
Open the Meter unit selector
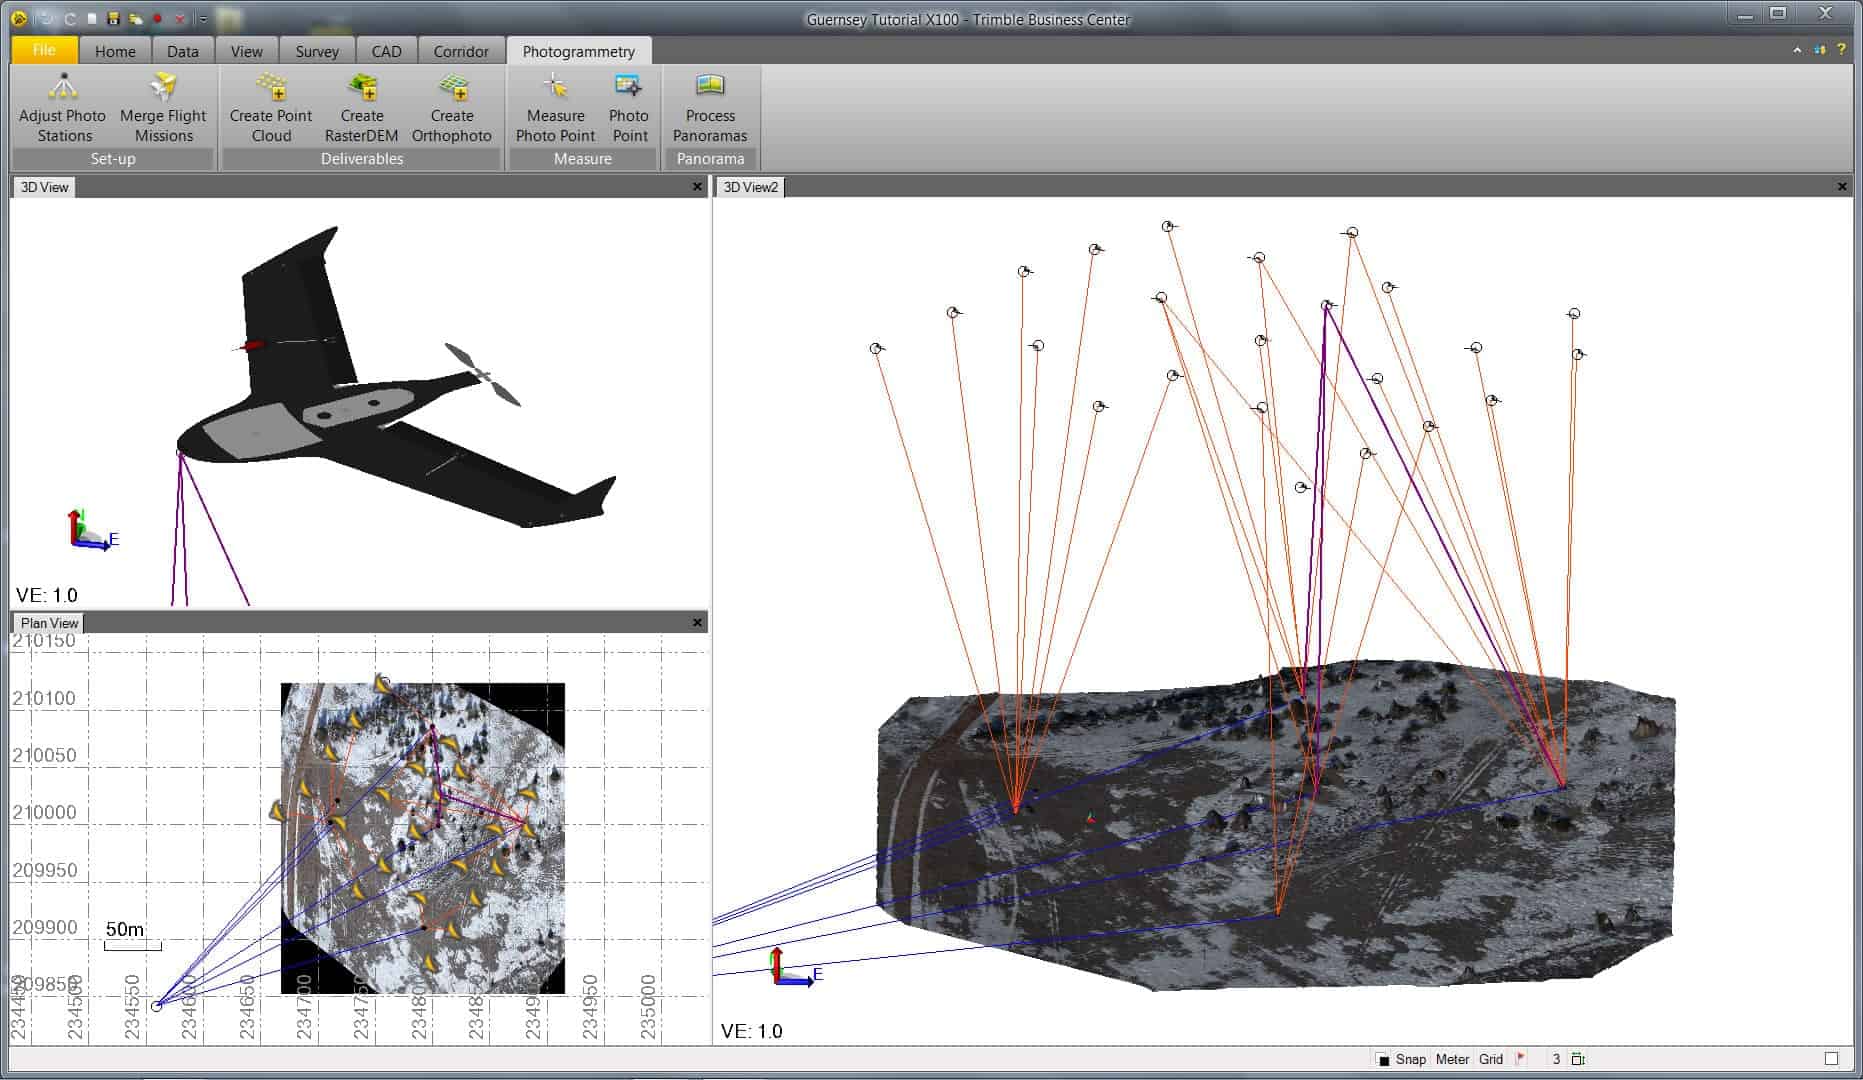pyautogui.click(x=1452, y=1059)
